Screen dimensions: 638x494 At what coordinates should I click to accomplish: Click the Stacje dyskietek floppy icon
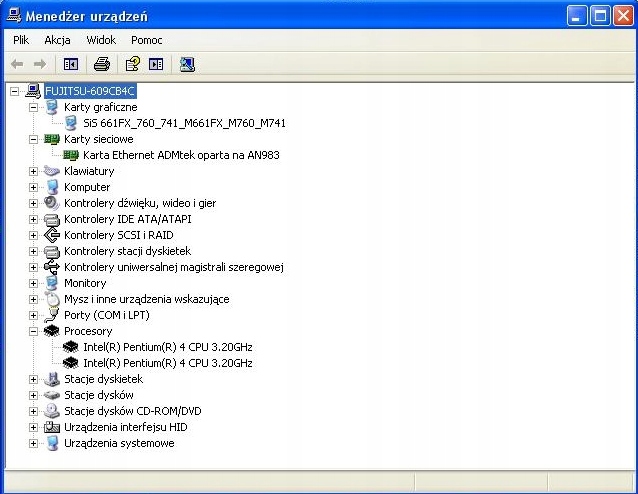pyautogui.click(x=52, y=379)
